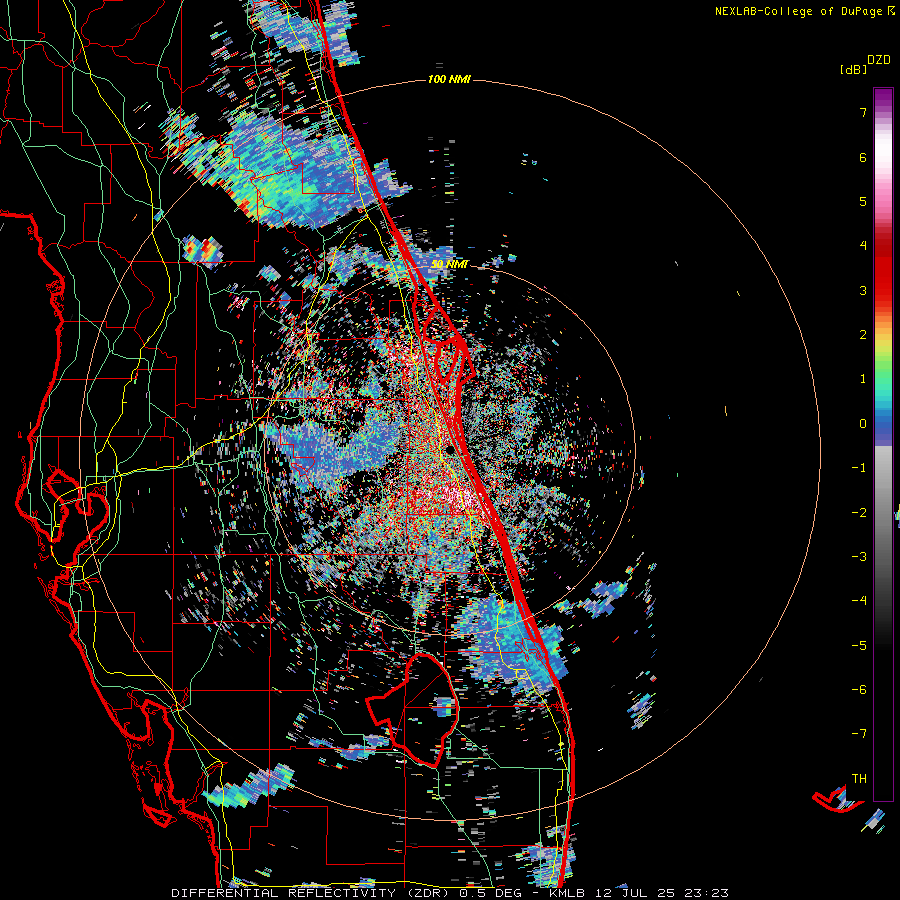This screenshot has height=900, width=900.
Task: Click the 3 value on the scale
Action: point(863,290)
